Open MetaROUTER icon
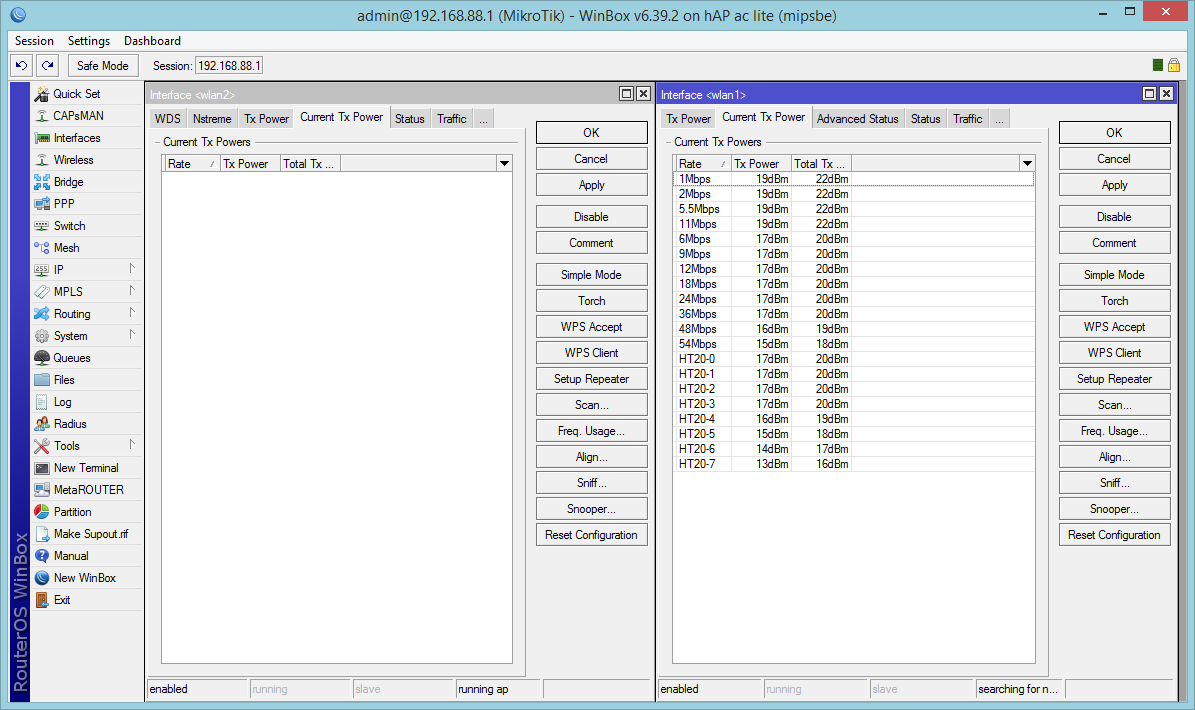The width and height of the screenshot is (1195, 710). [x=42, y=490]
